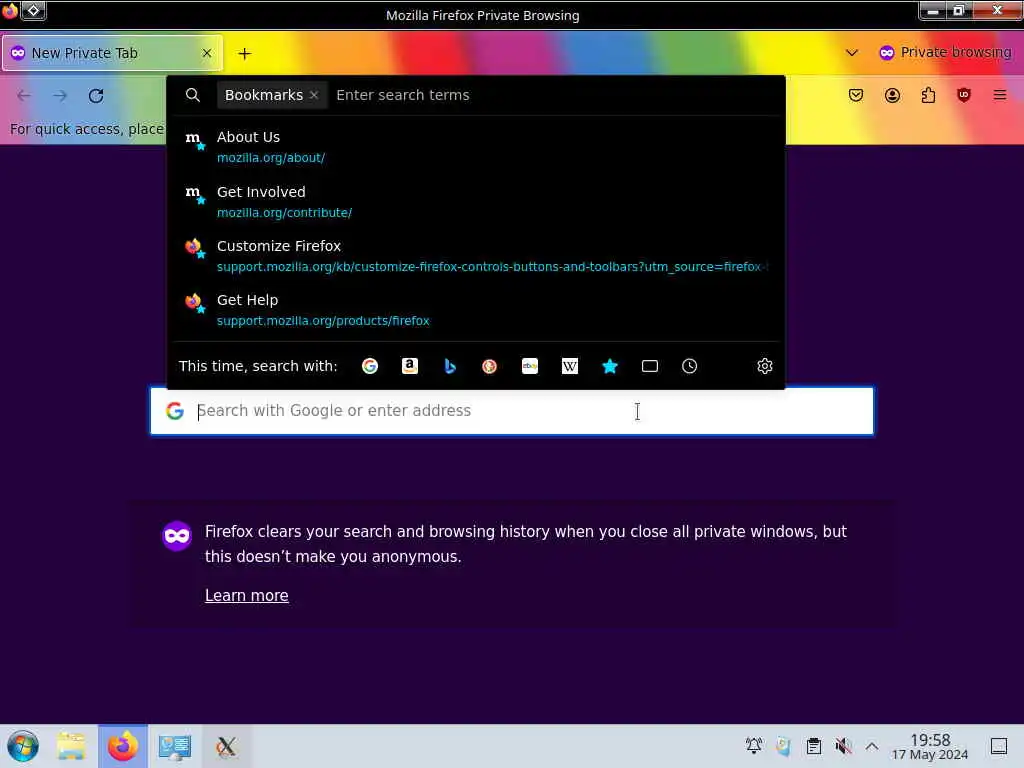Choose Bing icon in search-with row
1024x768 pixels.
coord(450,366)
